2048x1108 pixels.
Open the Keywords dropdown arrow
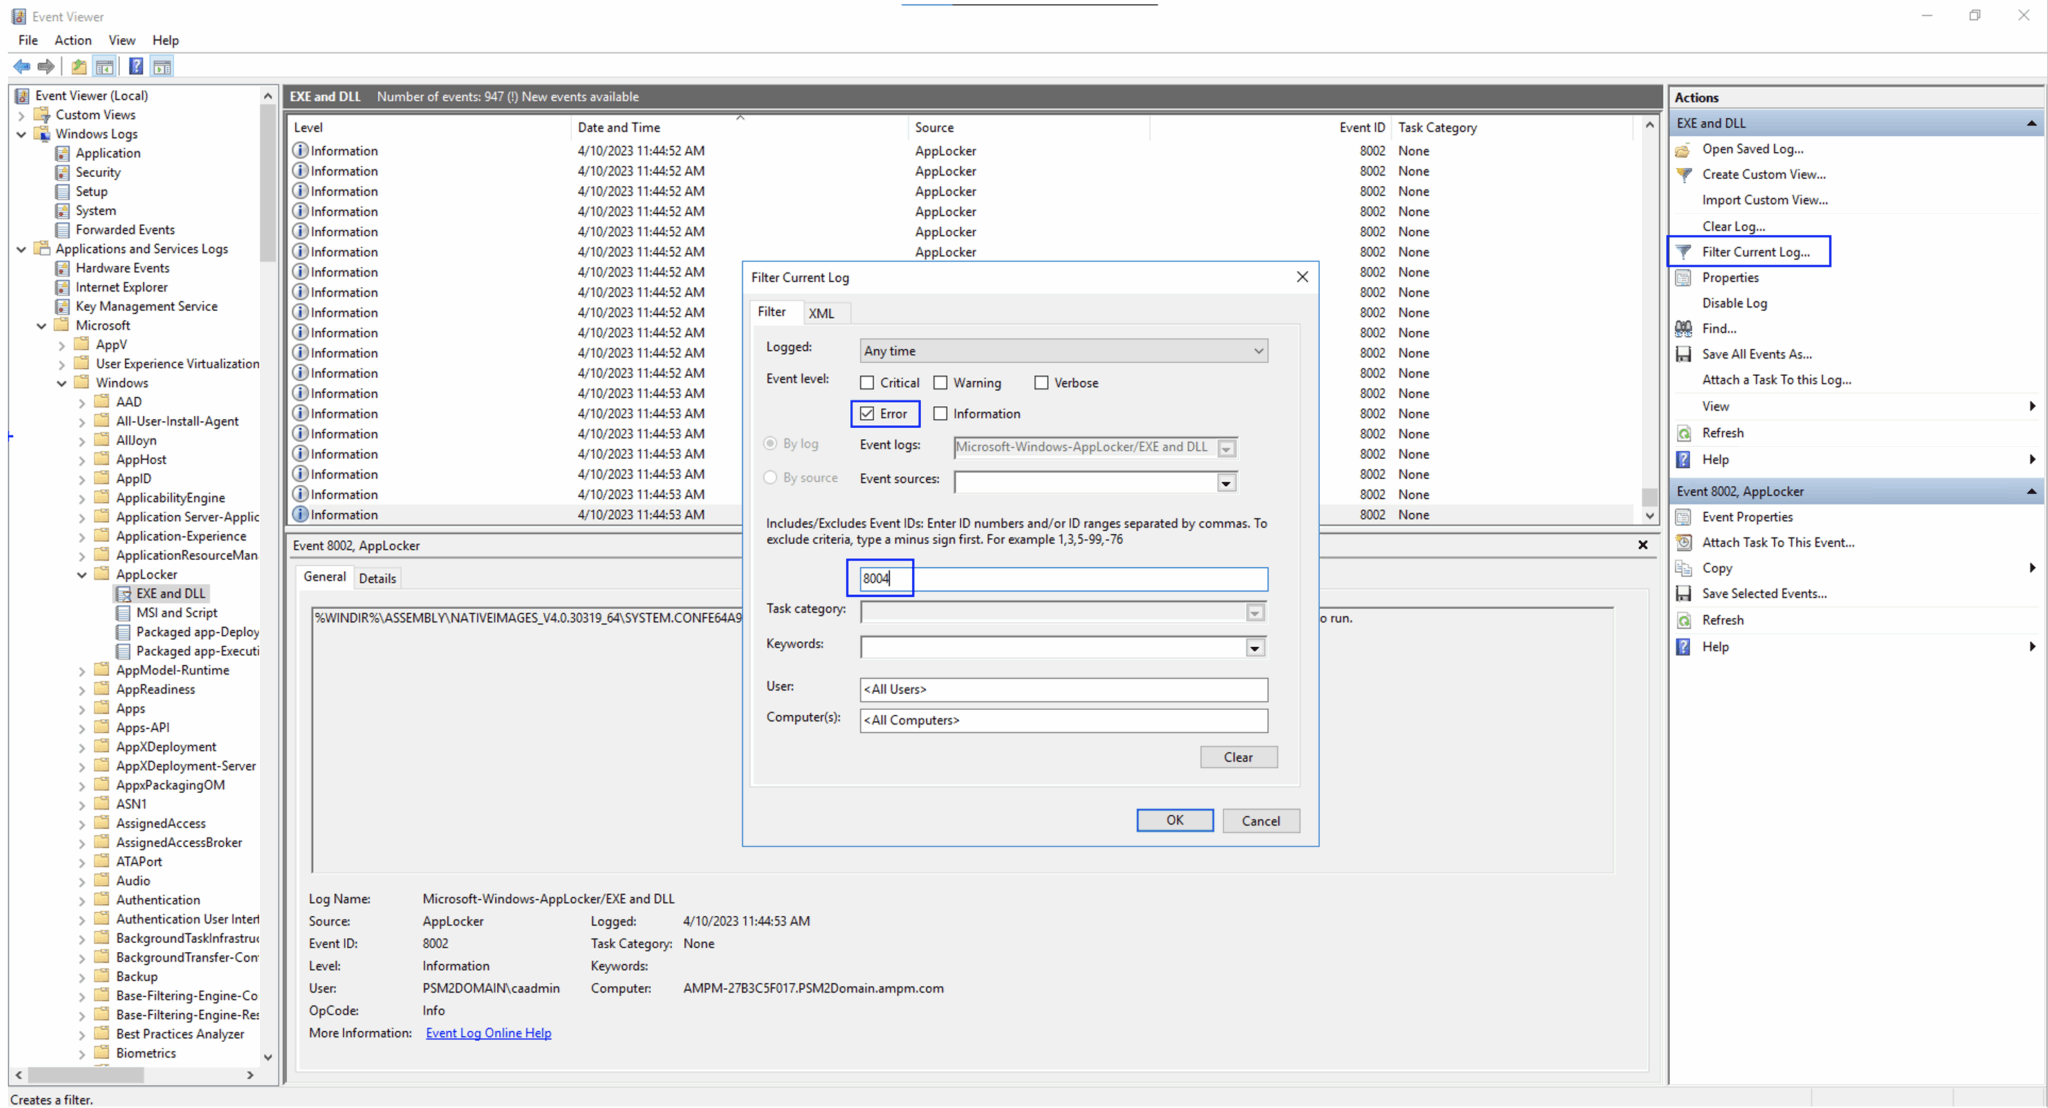[x=1255, y=648]
